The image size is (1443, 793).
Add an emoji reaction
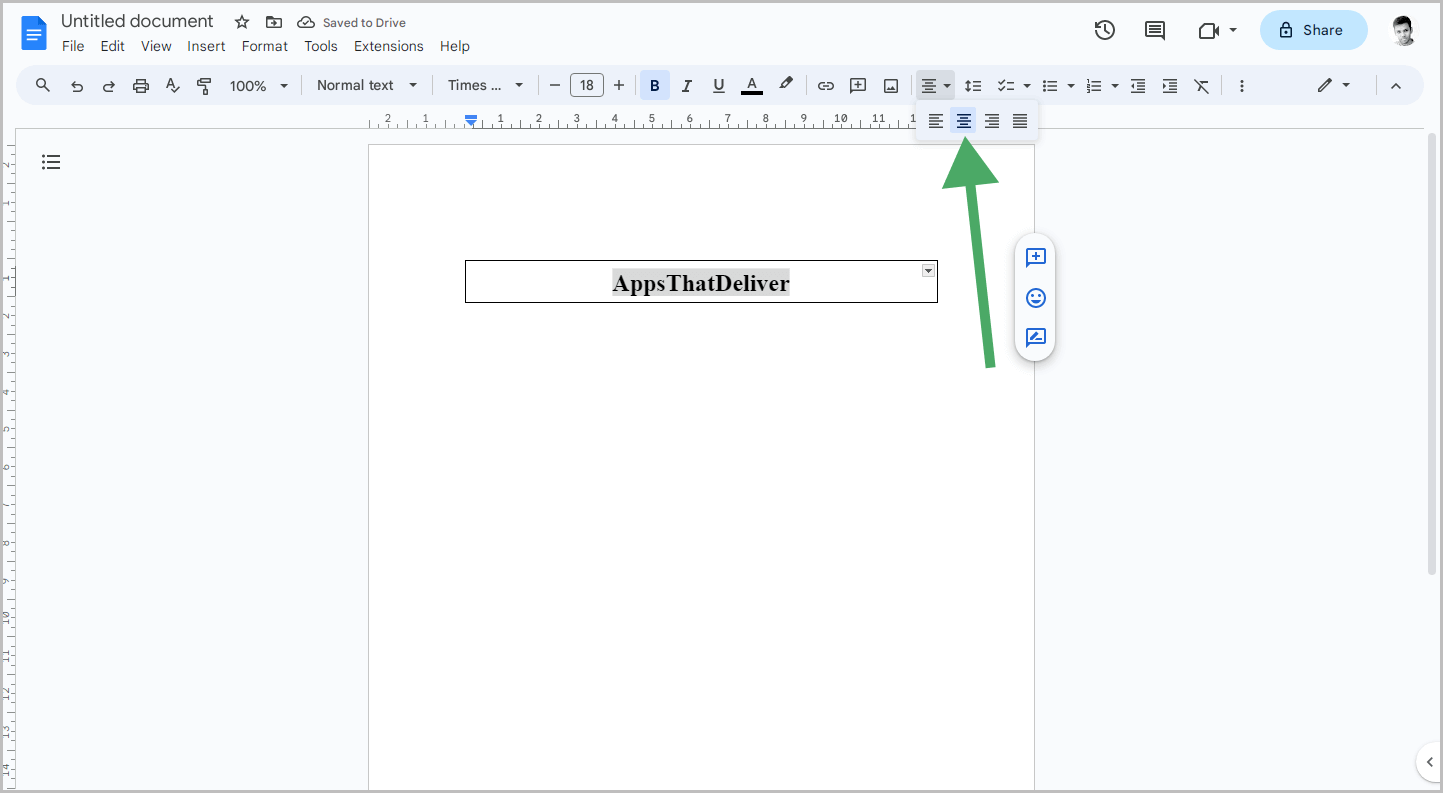1035,298
